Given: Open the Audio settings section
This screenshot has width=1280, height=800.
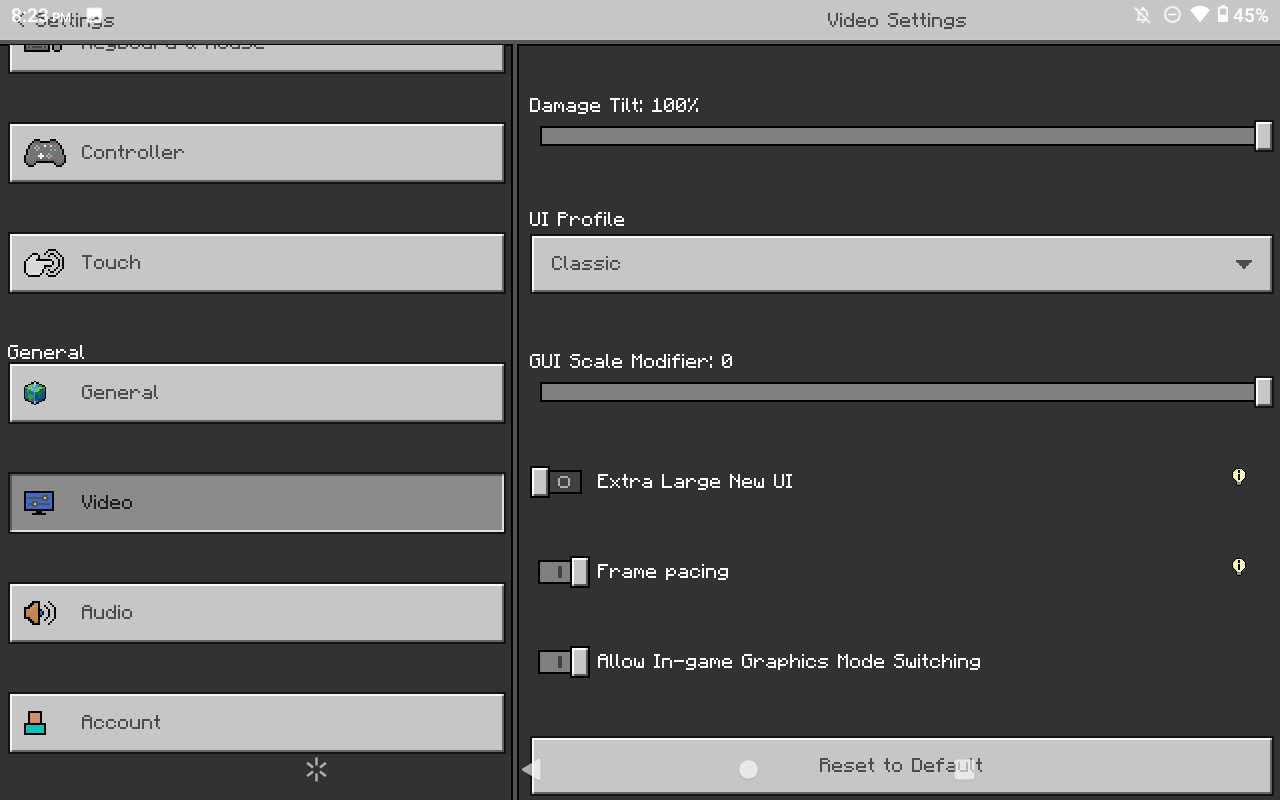Looking at the screenshot, I should click(256, 613).
